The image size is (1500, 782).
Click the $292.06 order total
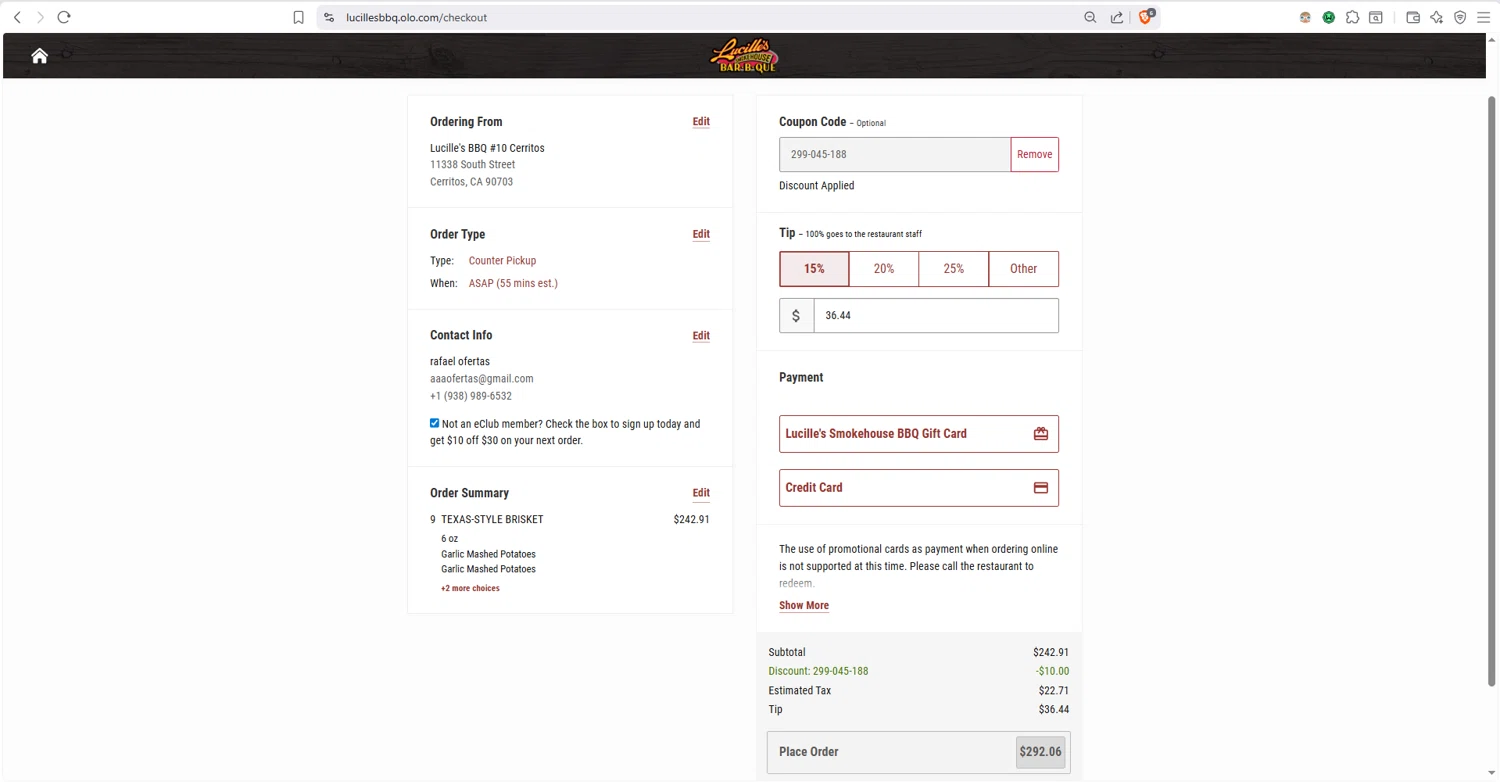[x=1040, y=752]
